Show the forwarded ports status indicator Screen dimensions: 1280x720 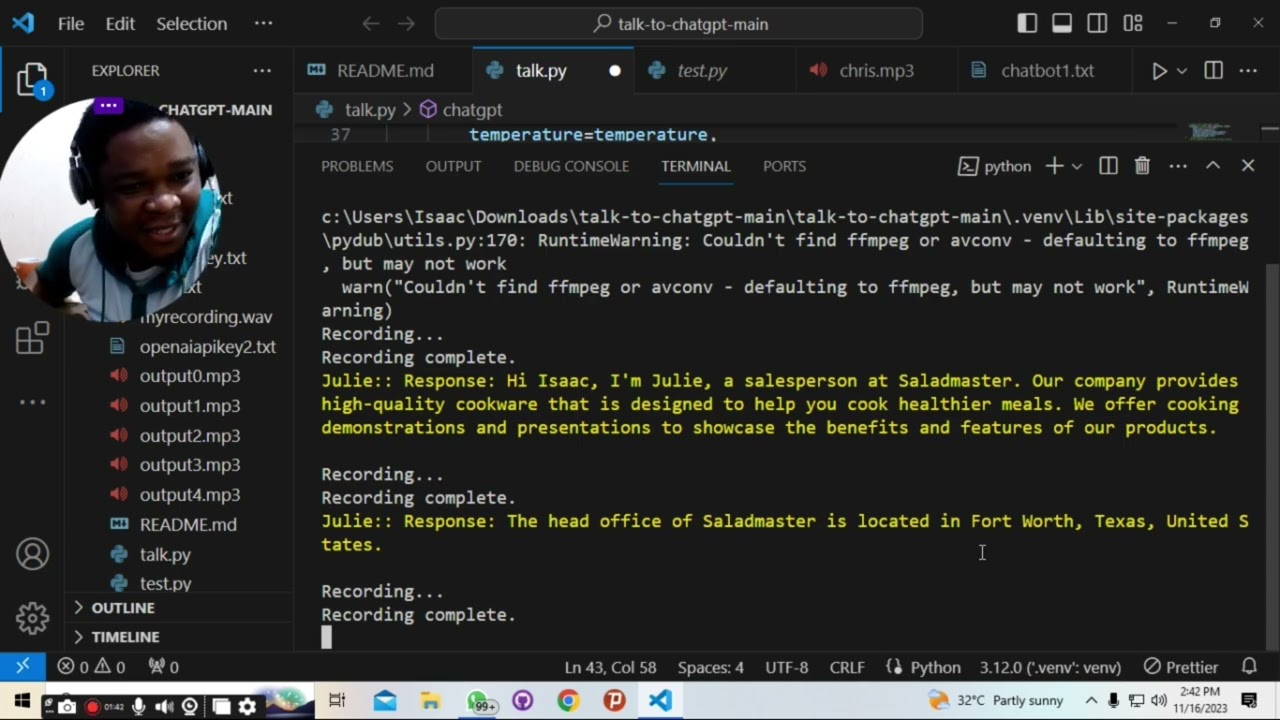pyautogui.click(x=164, y=667)
